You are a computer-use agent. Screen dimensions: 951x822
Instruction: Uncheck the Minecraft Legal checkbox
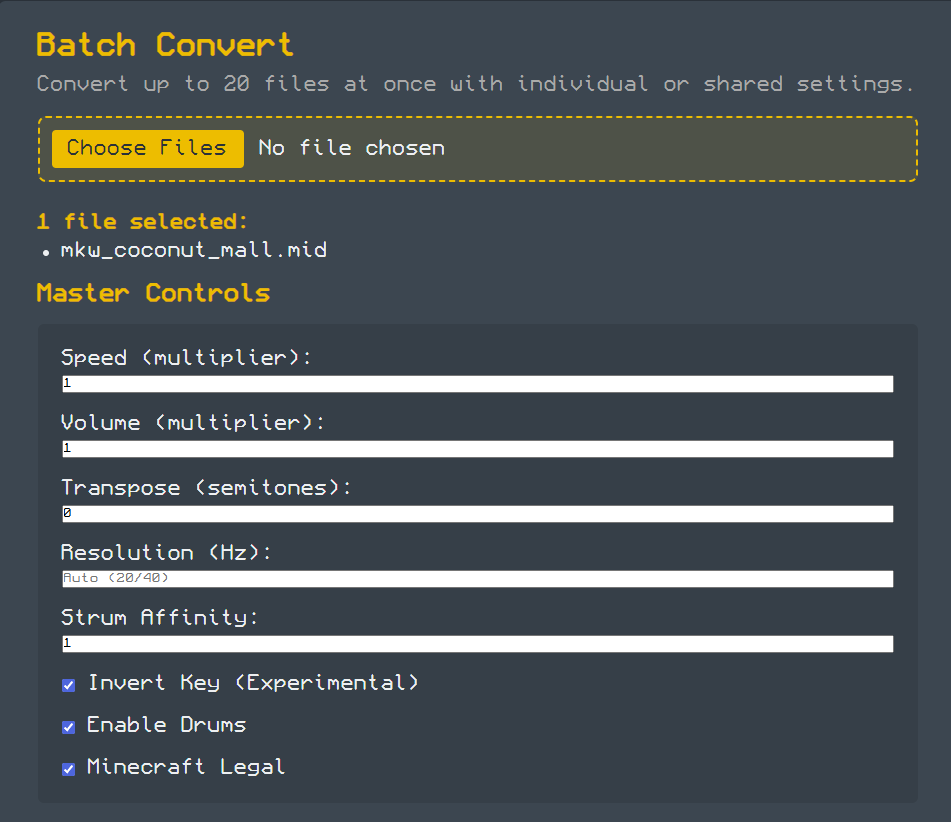(68, 769)
